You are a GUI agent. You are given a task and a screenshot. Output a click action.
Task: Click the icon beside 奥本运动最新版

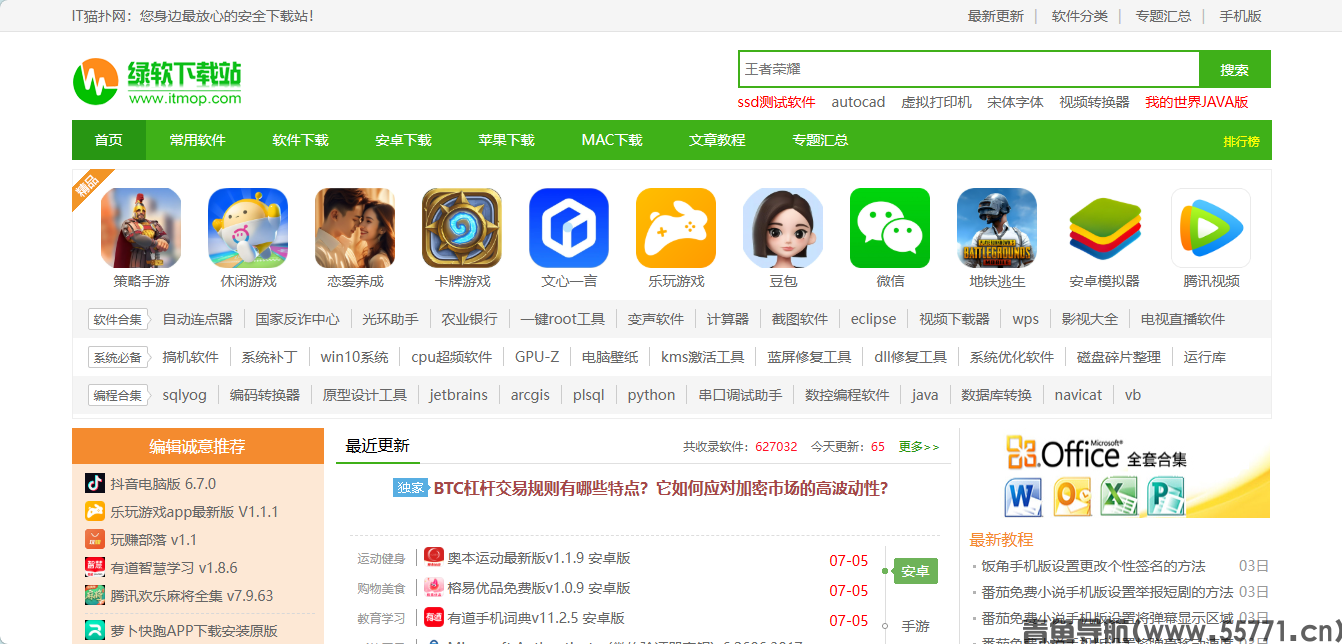434,557
